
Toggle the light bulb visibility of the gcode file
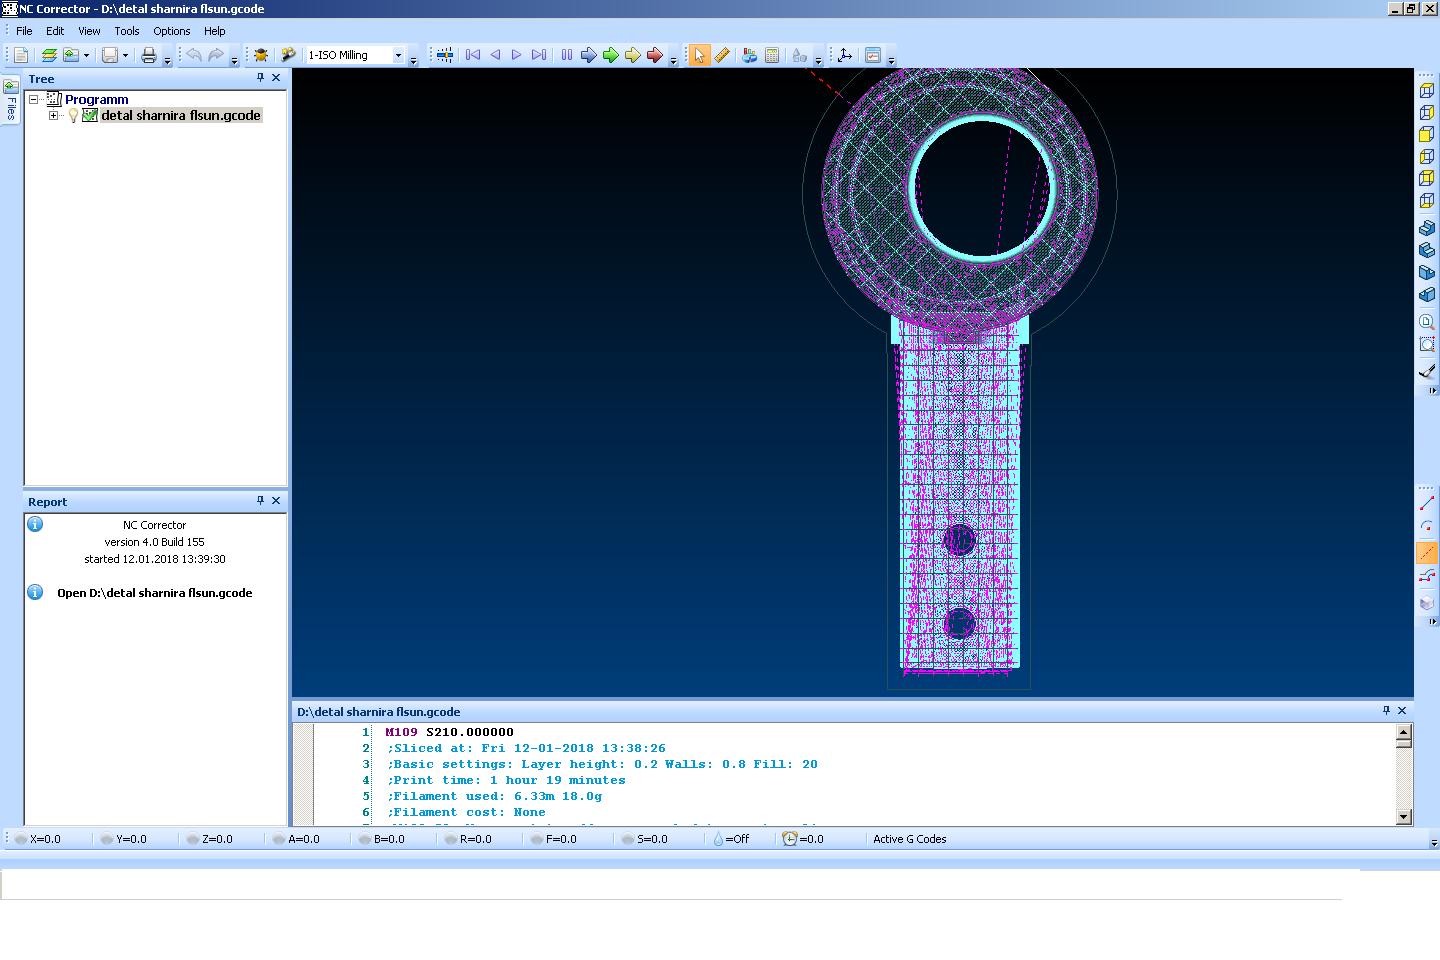point(73,116)
